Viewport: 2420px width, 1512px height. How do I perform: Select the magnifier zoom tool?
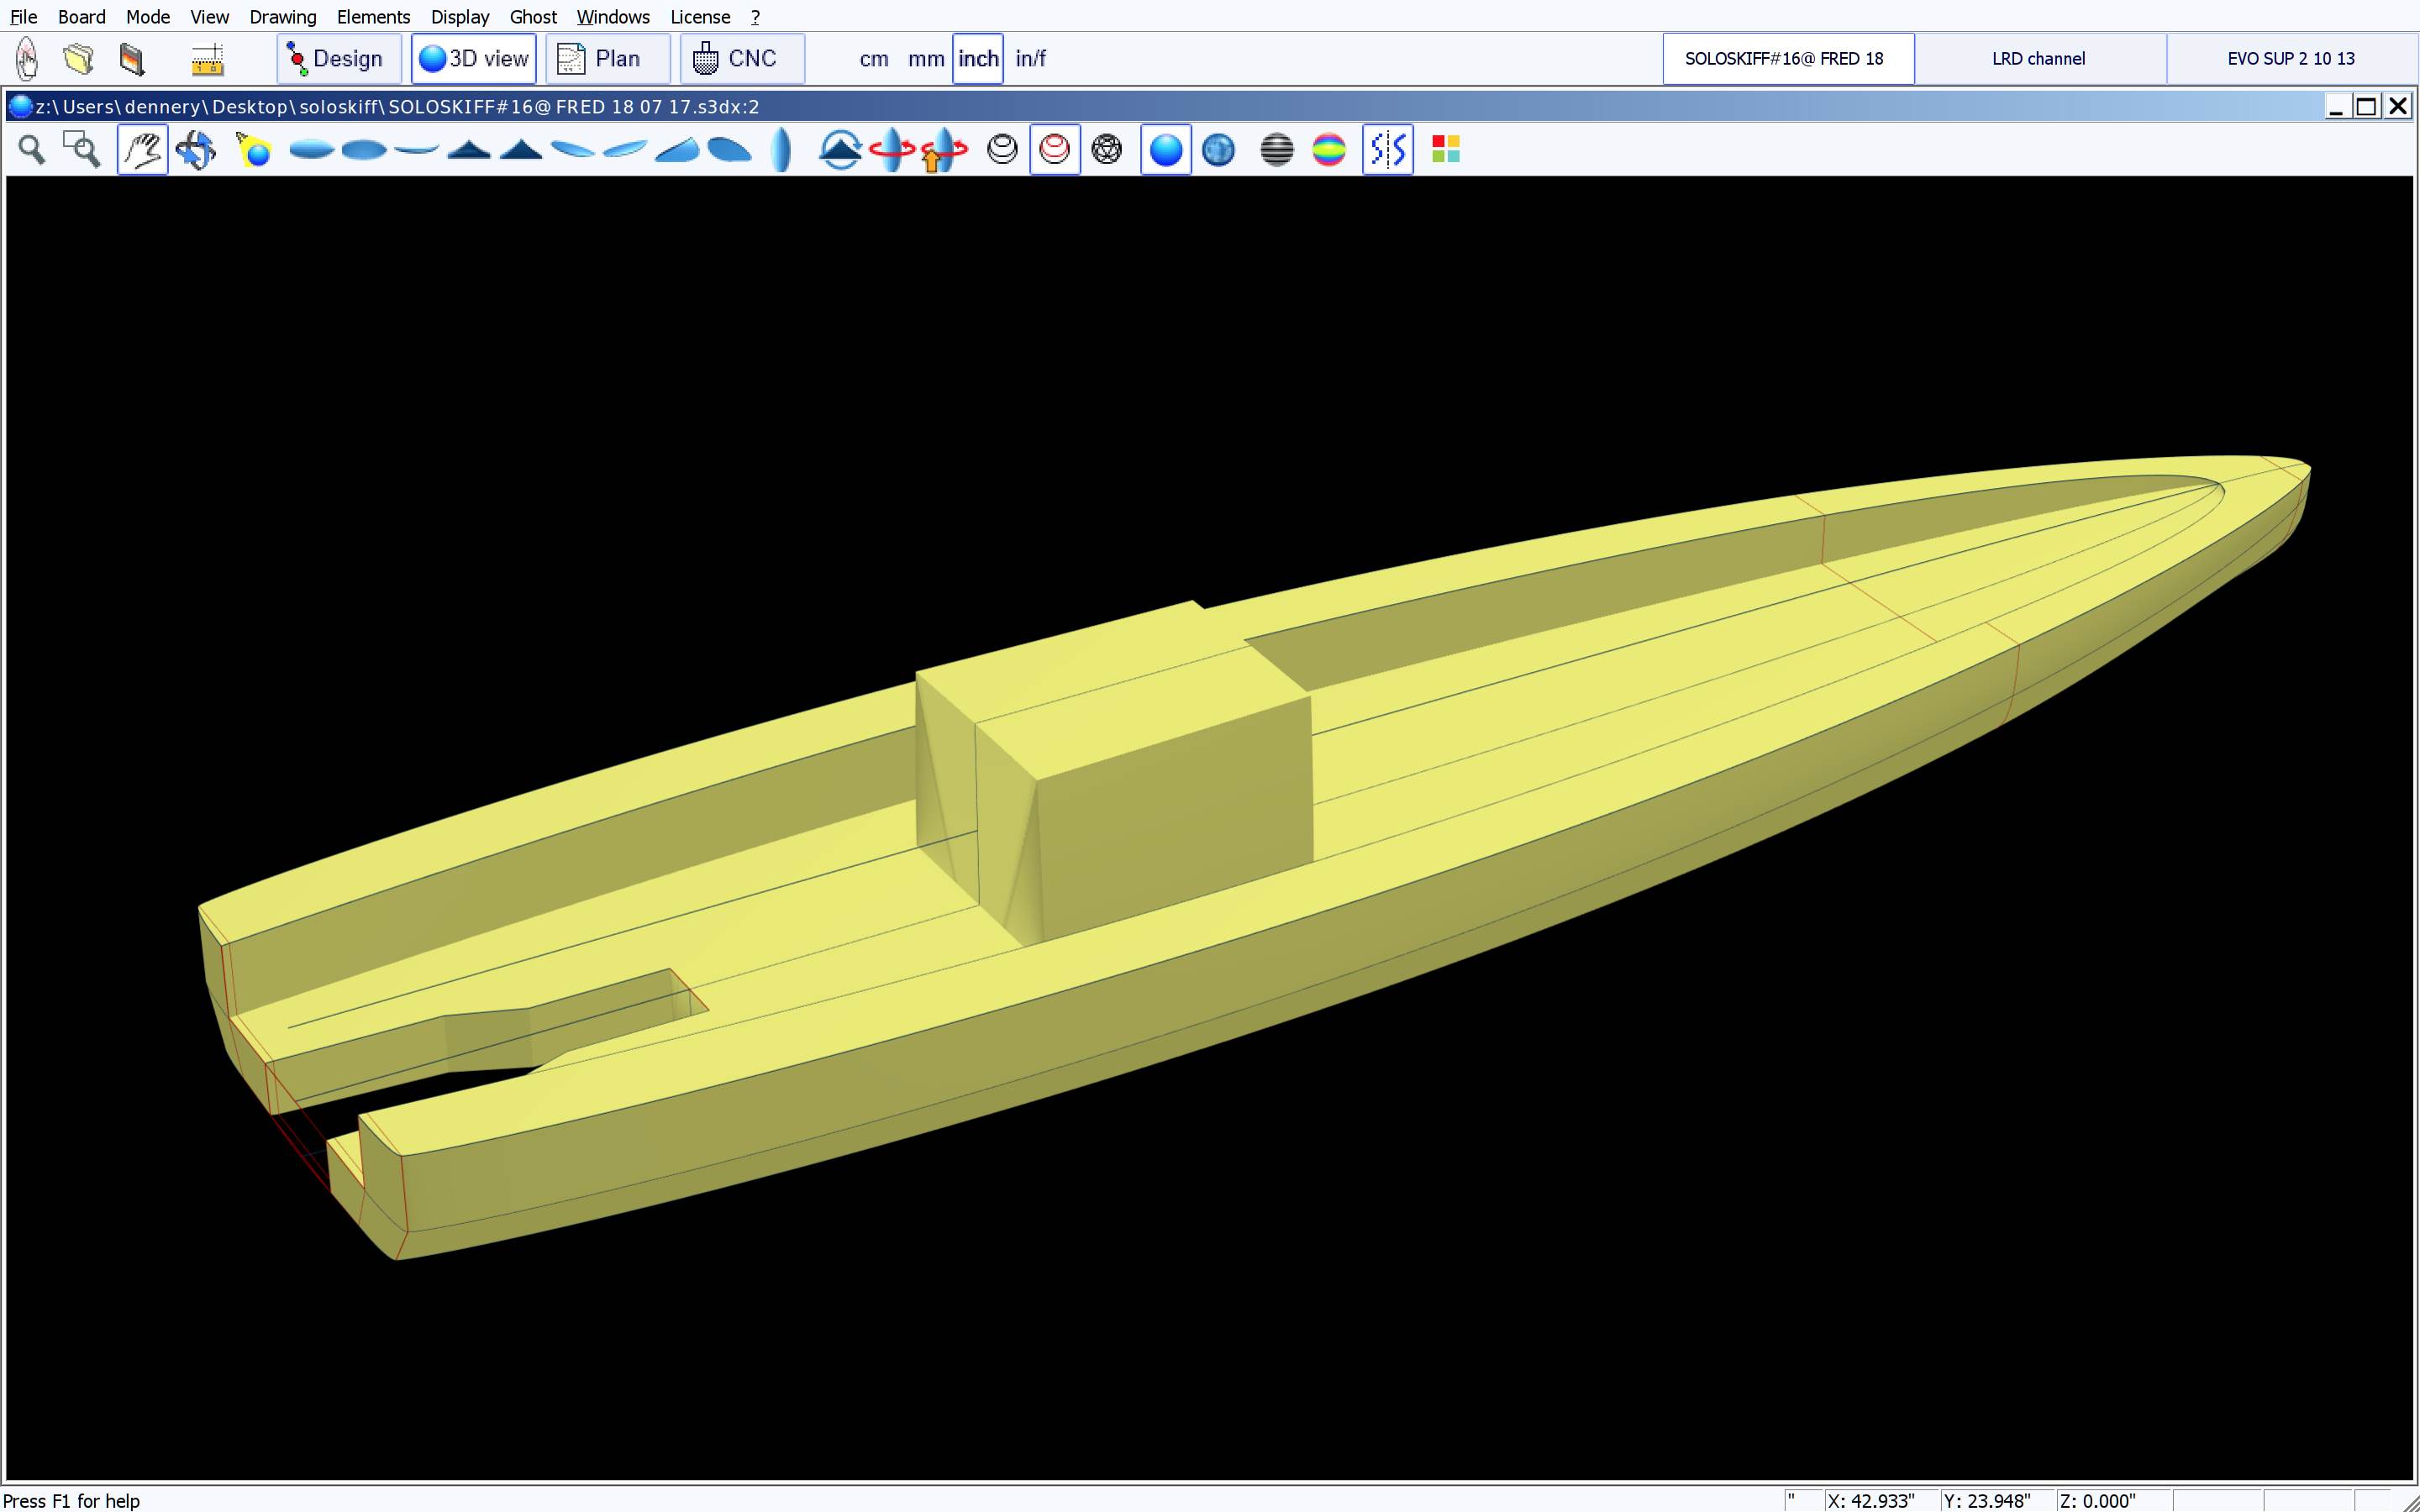click(x=32, y=150)
